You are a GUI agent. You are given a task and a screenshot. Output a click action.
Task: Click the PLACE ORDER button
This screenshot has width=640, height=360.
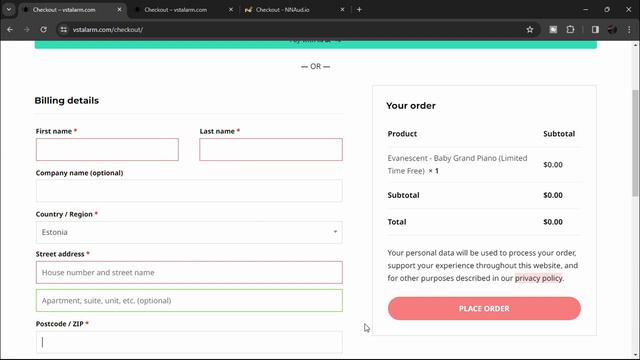[484, 309]
